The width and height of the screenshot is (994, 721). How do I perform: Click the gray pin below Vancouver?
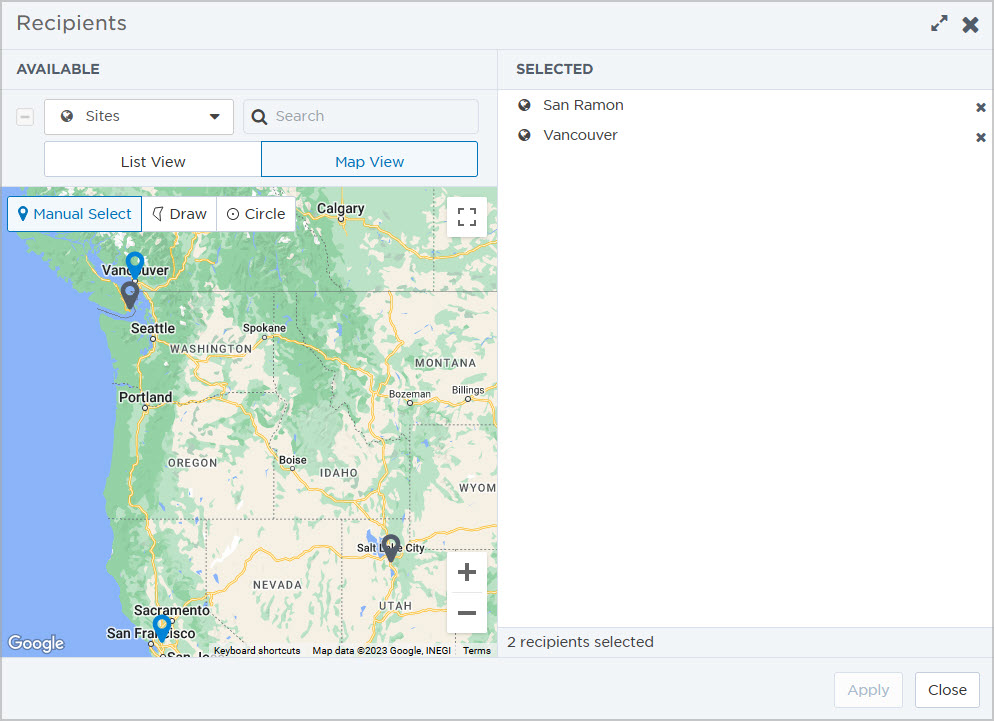point(129,295)
